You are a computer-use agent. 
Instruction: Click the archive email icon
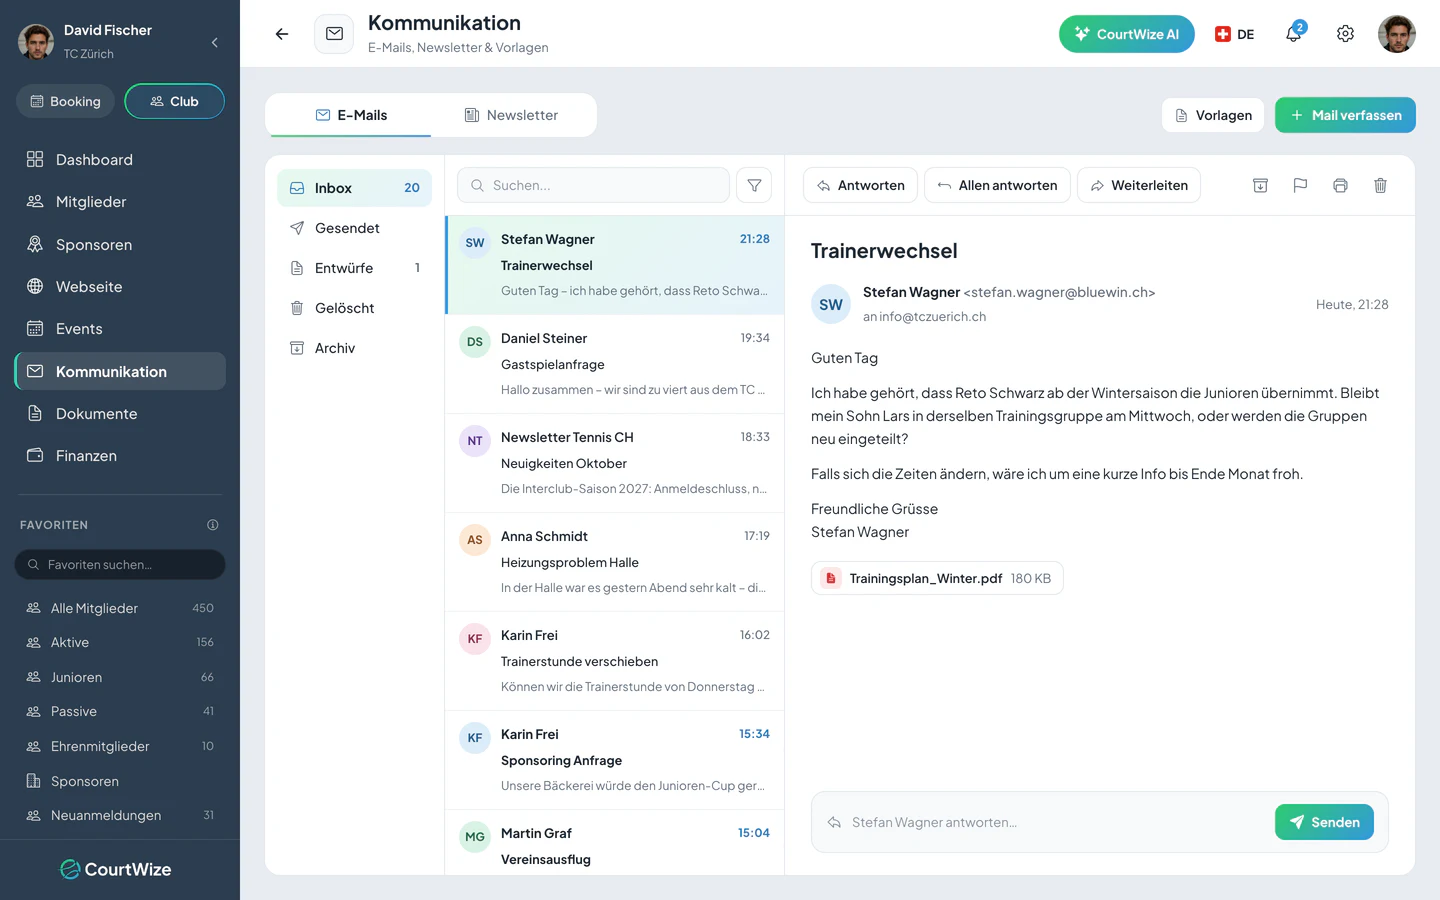1260,185
